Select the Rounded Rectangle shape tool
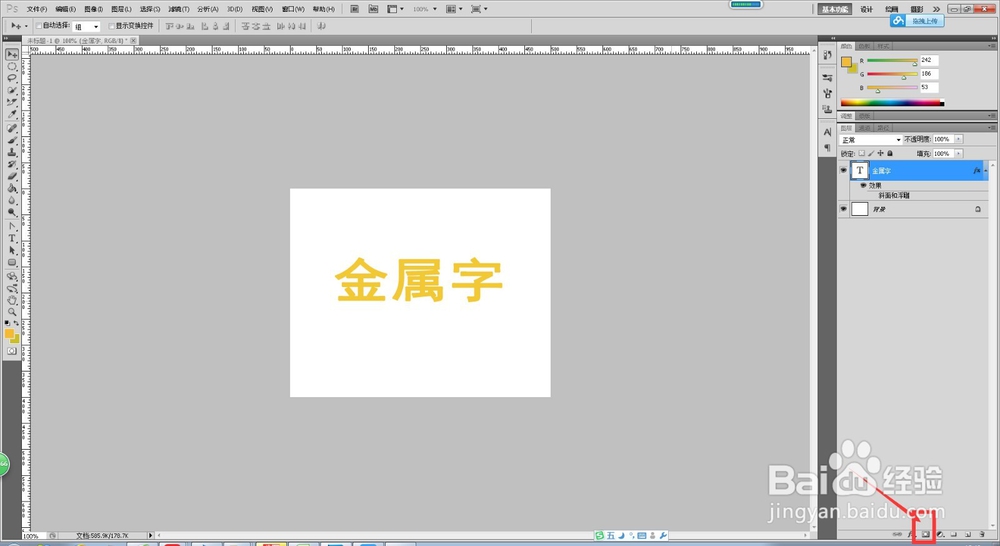The width and height of the screenshot is (1000, 546). [x=12, y=262]
